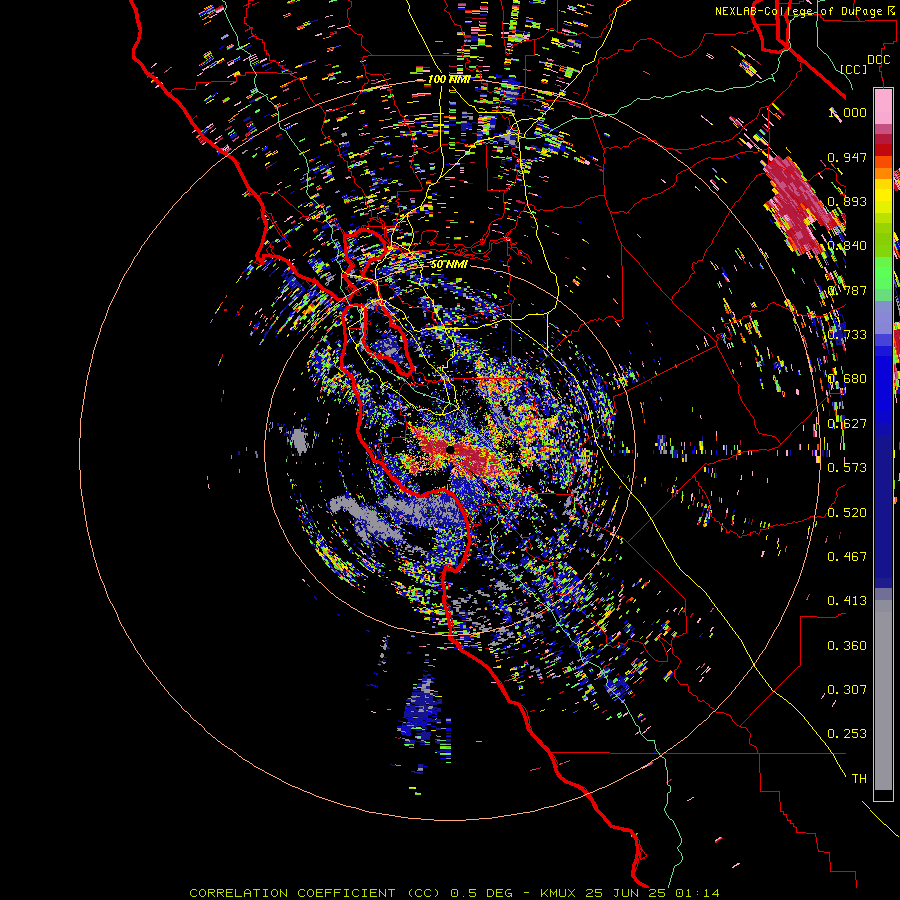Click the 0.573 scale value
Screen dimensions: 900x900
[x=847, y=468]
